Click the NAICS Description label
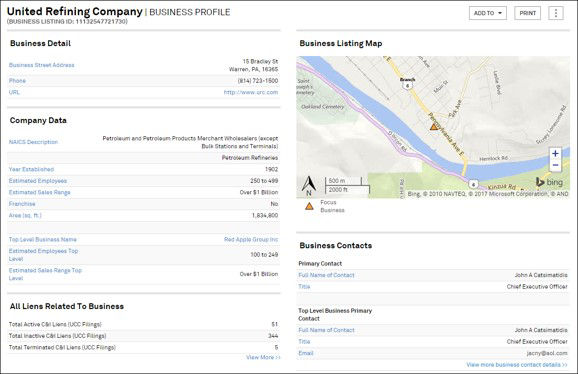The height and width of the screenshot is (374, 578). pyautogui.click(x=33, y=142)
